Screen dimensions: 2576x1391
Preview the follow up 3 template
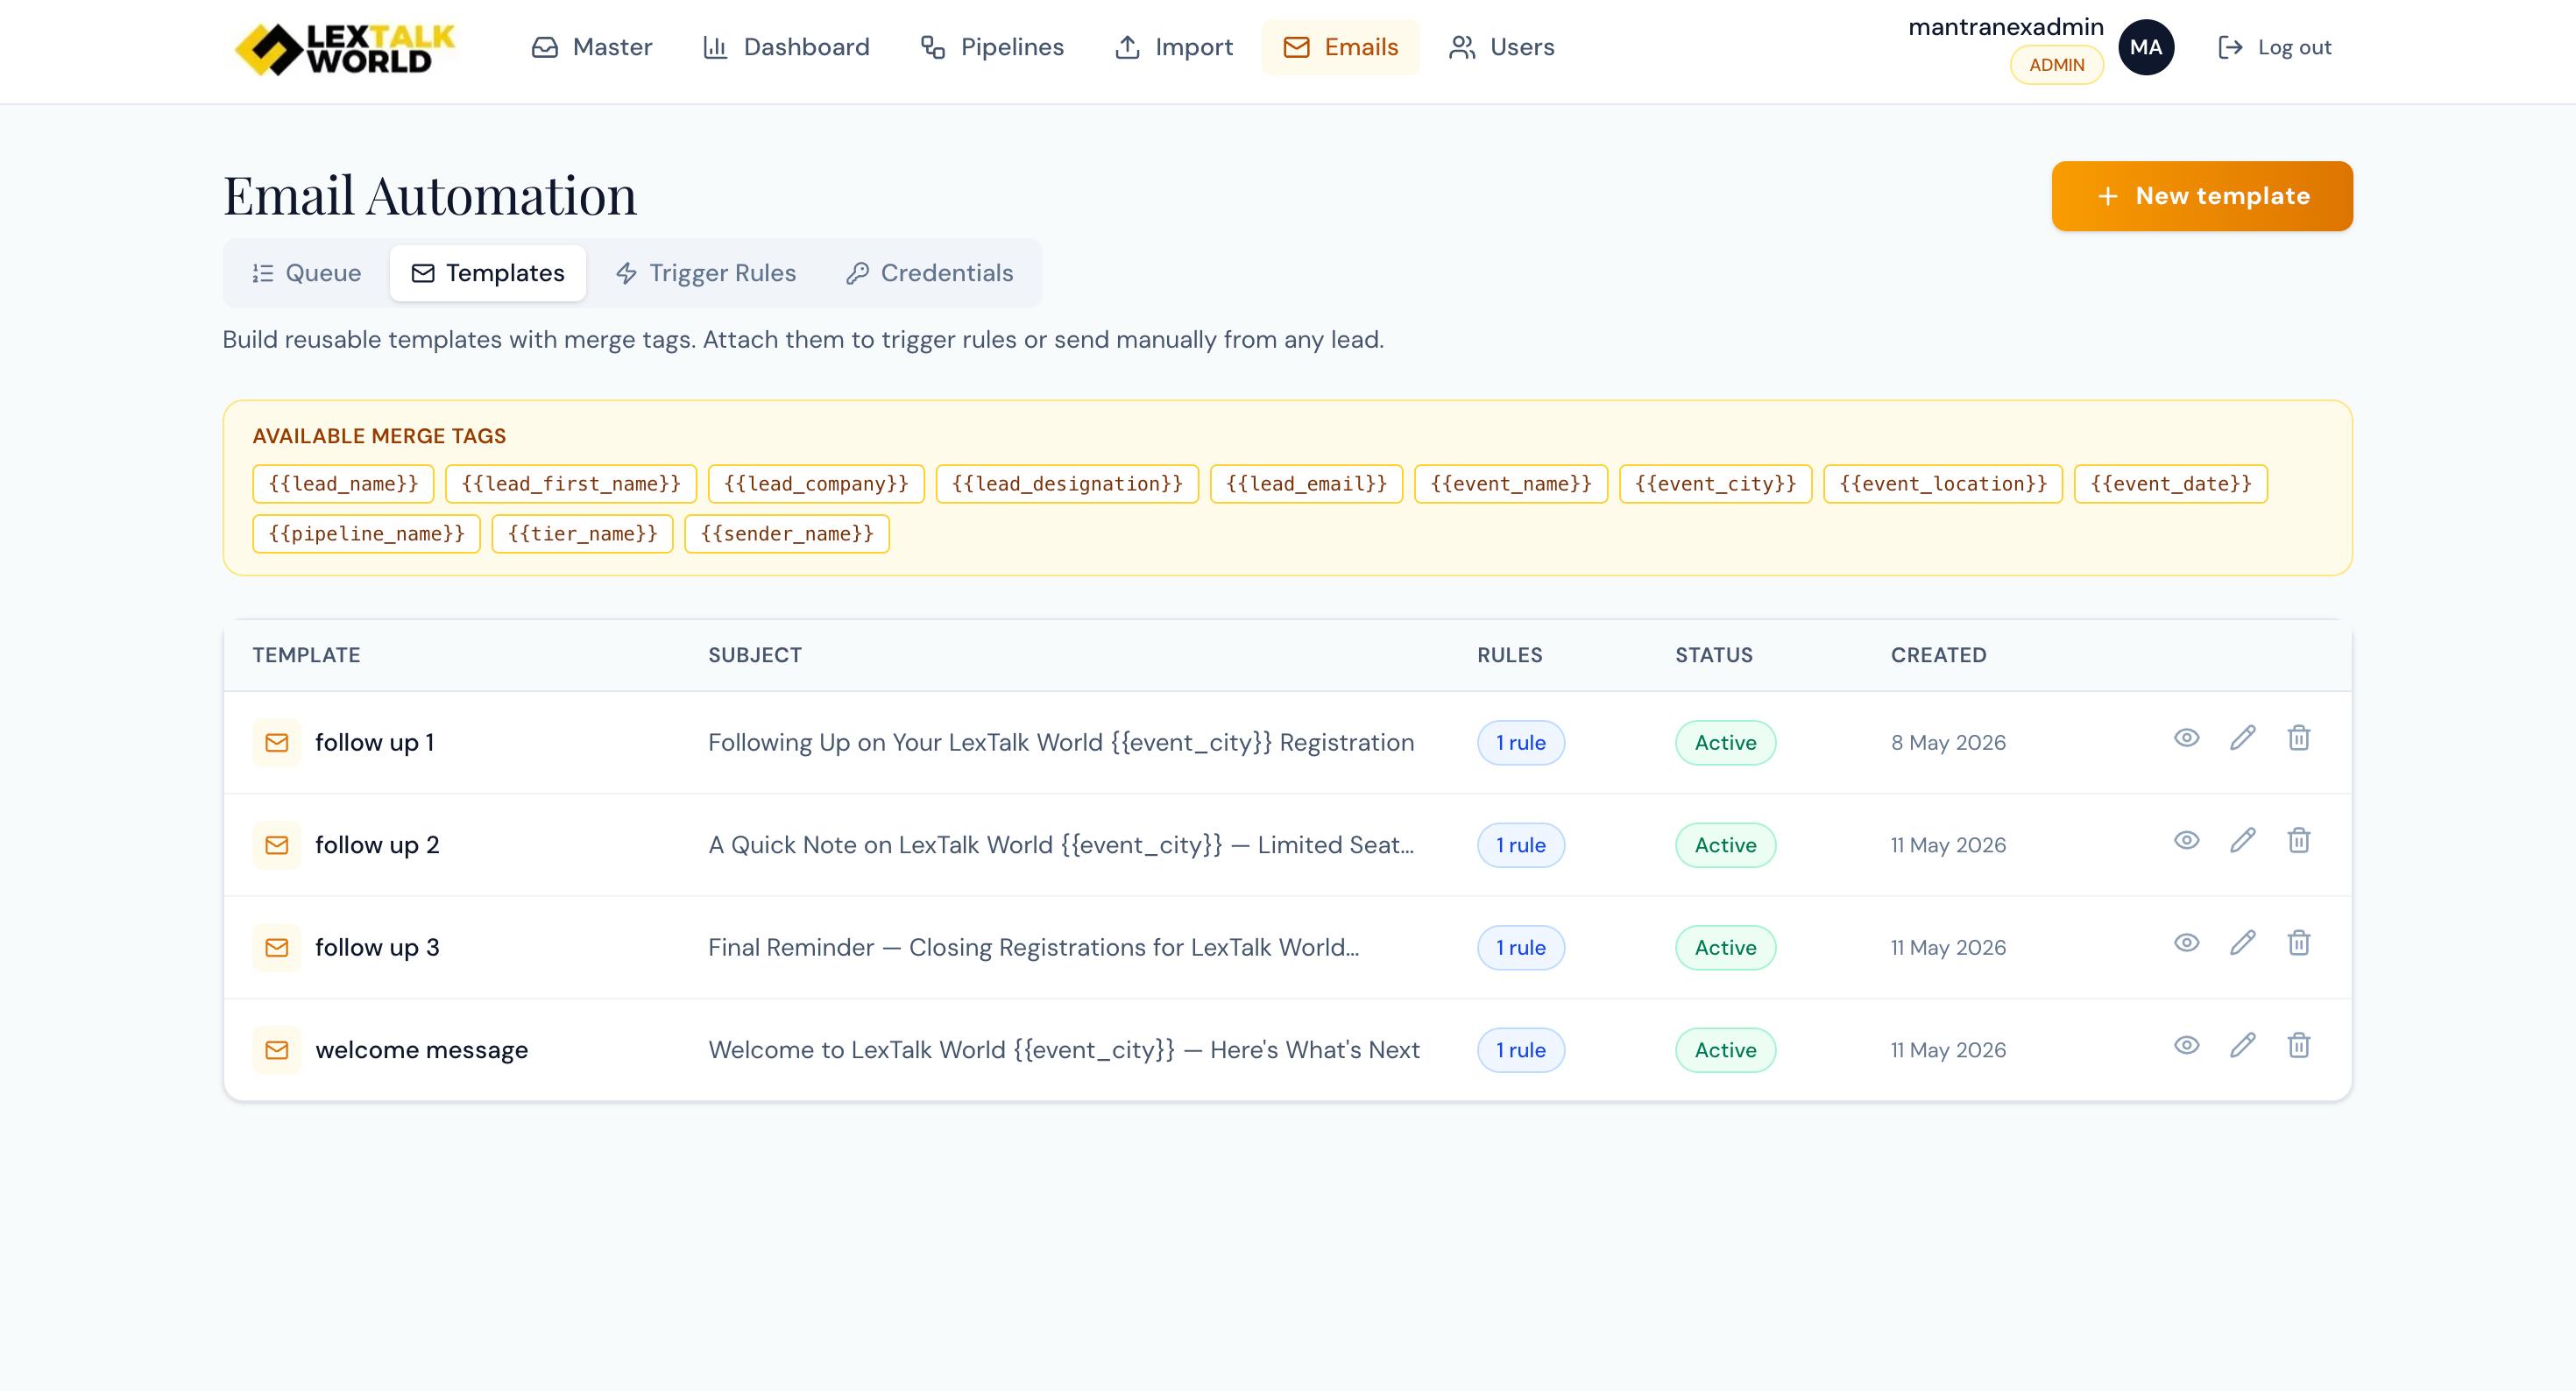pos(2187,943)
